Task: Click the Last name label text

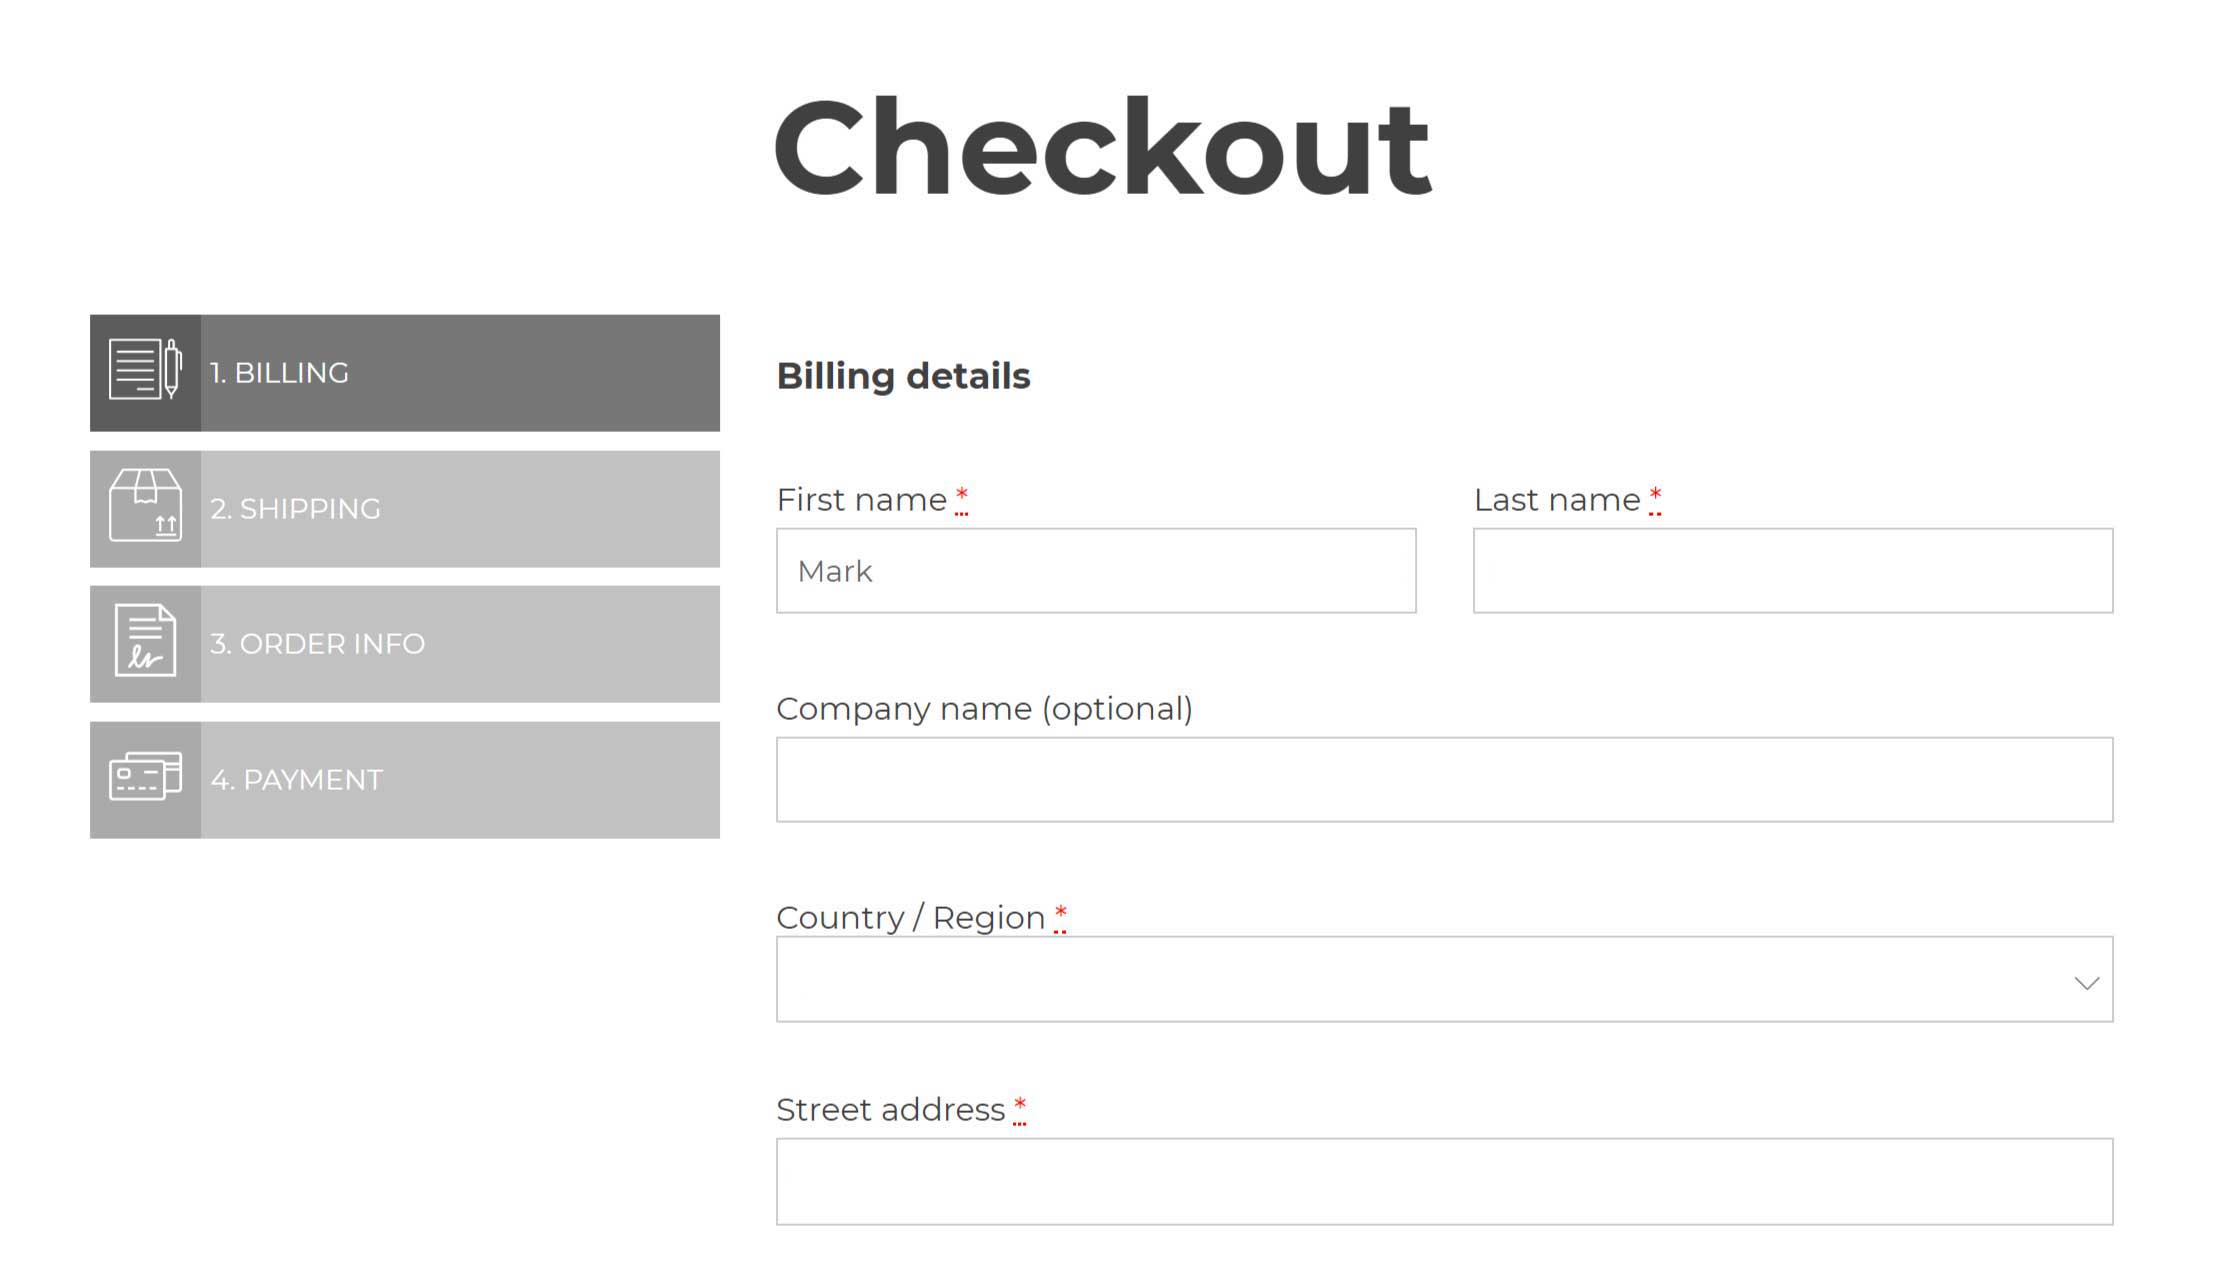Action: click(1556, 500)
